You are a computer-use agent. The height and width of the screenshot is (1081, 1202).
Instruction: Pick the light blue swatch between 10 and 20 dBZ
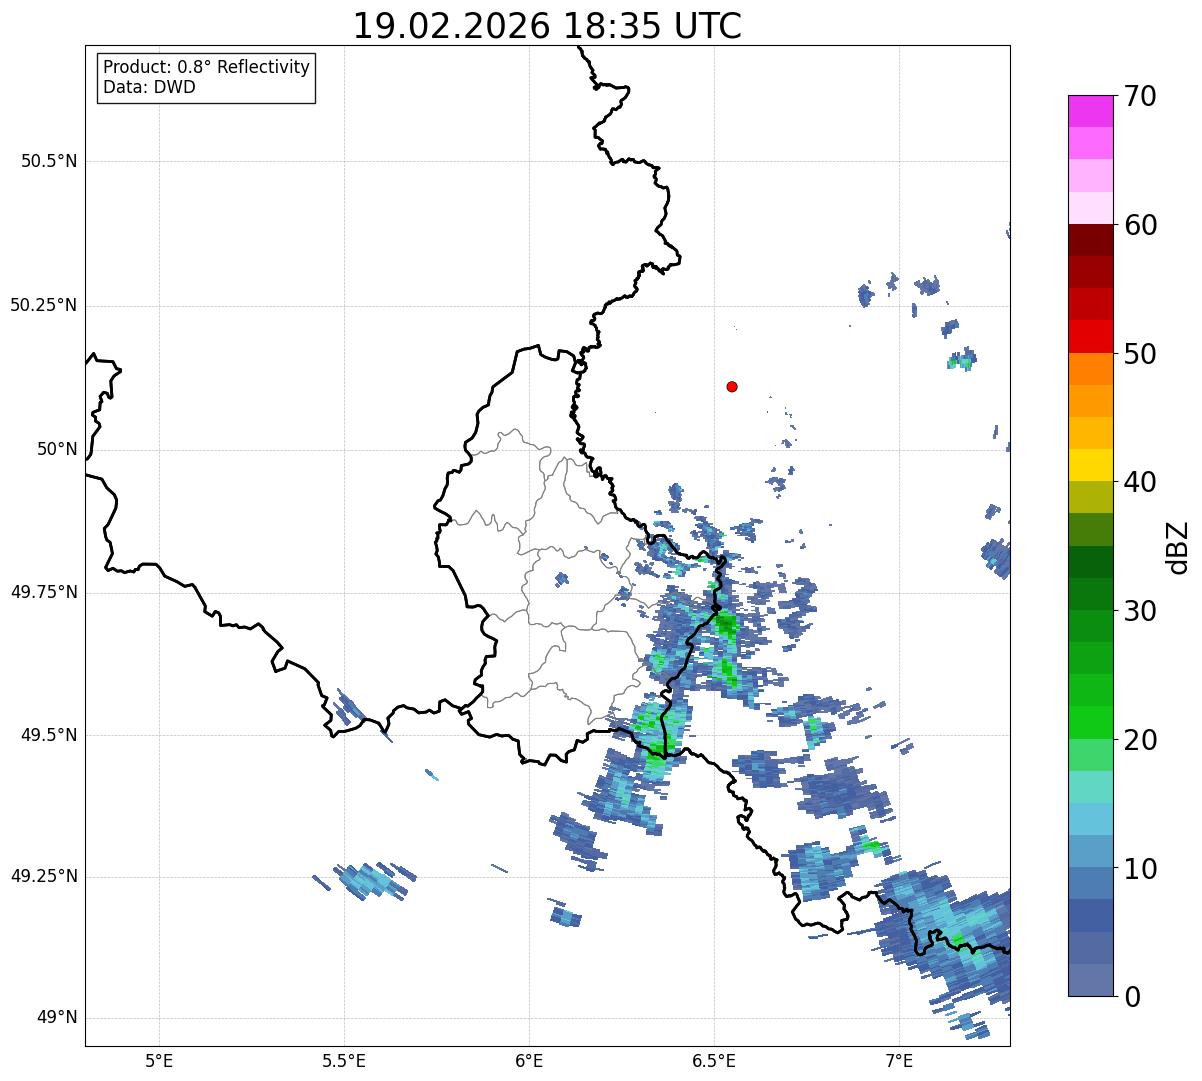tap(1090, 819)
